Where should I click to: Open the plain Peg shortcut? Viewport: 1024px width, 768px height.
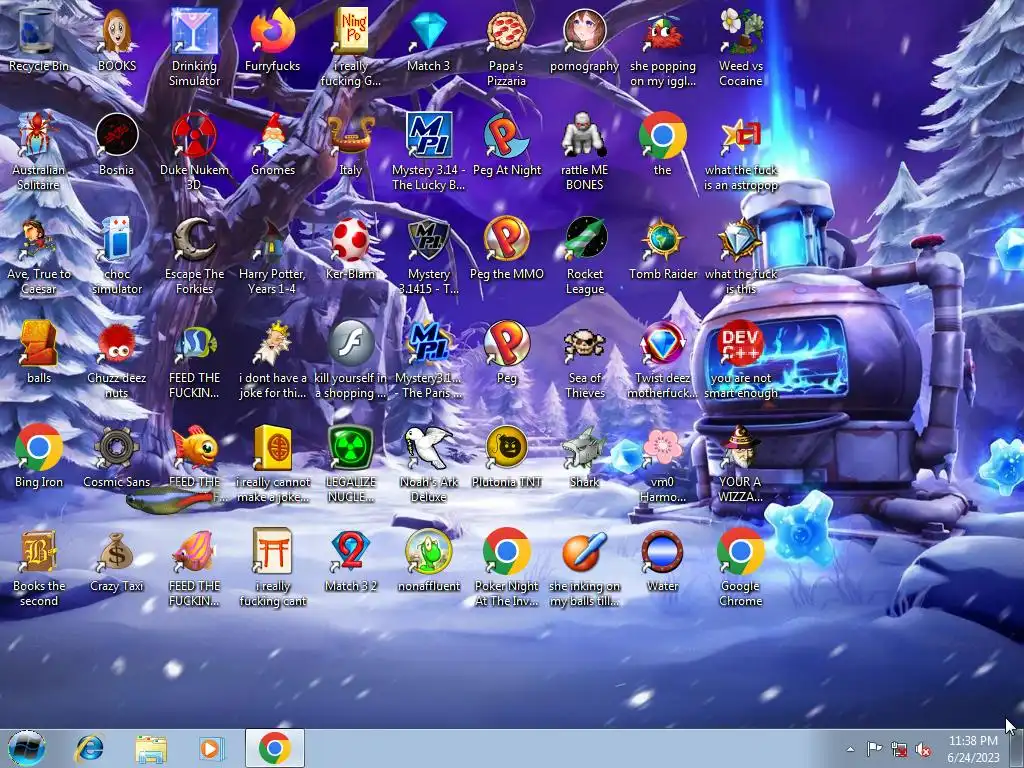[506, 352]
